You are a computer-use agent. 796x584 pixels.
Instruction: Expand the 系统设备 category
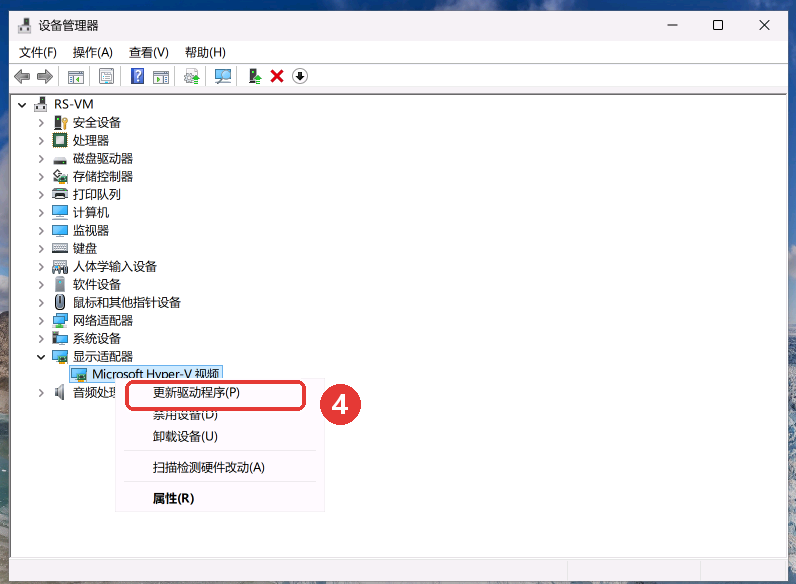click(41, 339)
